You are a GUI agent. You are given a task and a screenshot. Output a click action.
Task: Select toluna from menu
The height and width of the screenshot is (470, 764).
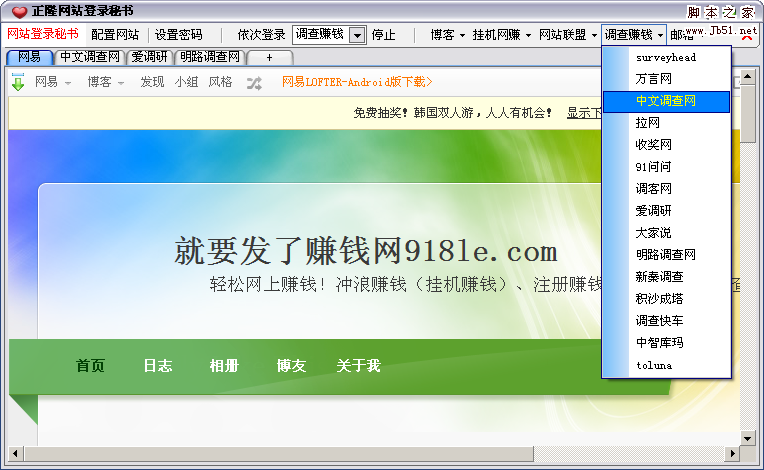tap(666, 365)
